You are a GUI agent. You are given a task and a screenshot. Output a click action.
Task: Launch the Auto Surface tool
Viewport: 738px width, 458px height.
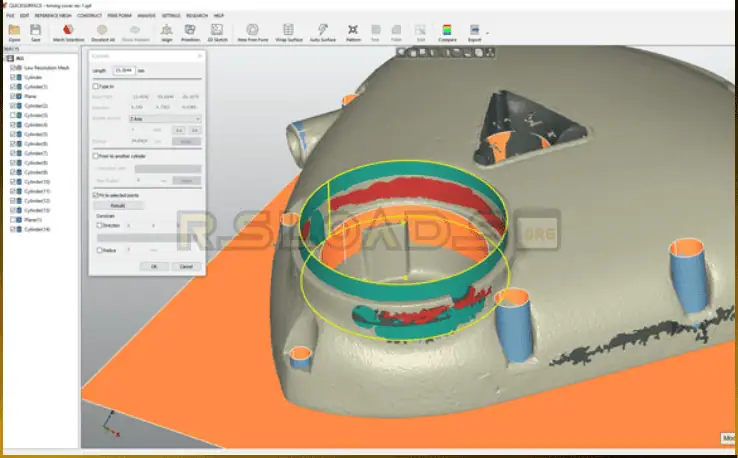click(322, 32)
